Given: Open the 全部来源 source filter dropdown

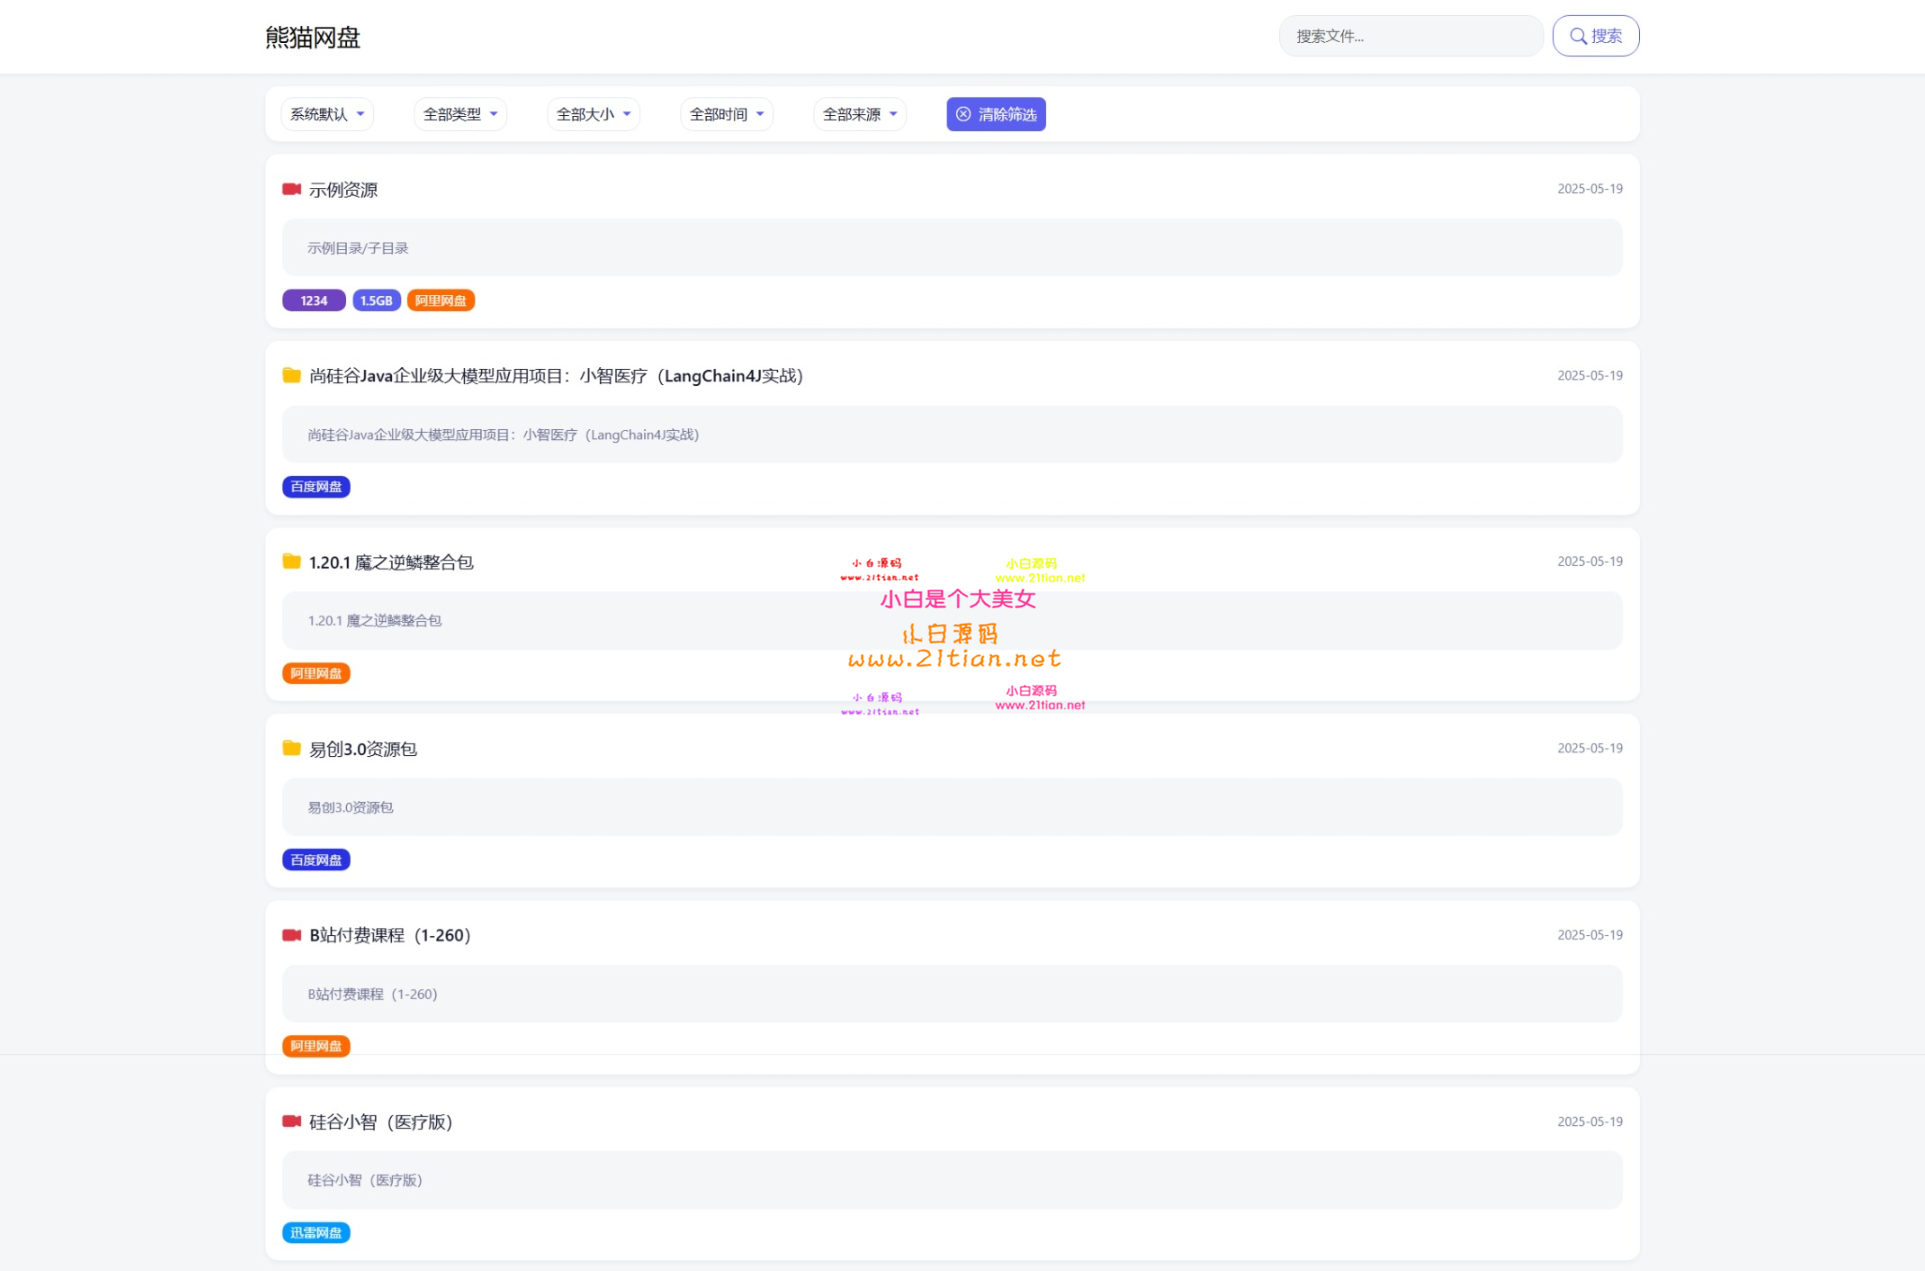Looking at the screenshot, I should click(859, 114).
